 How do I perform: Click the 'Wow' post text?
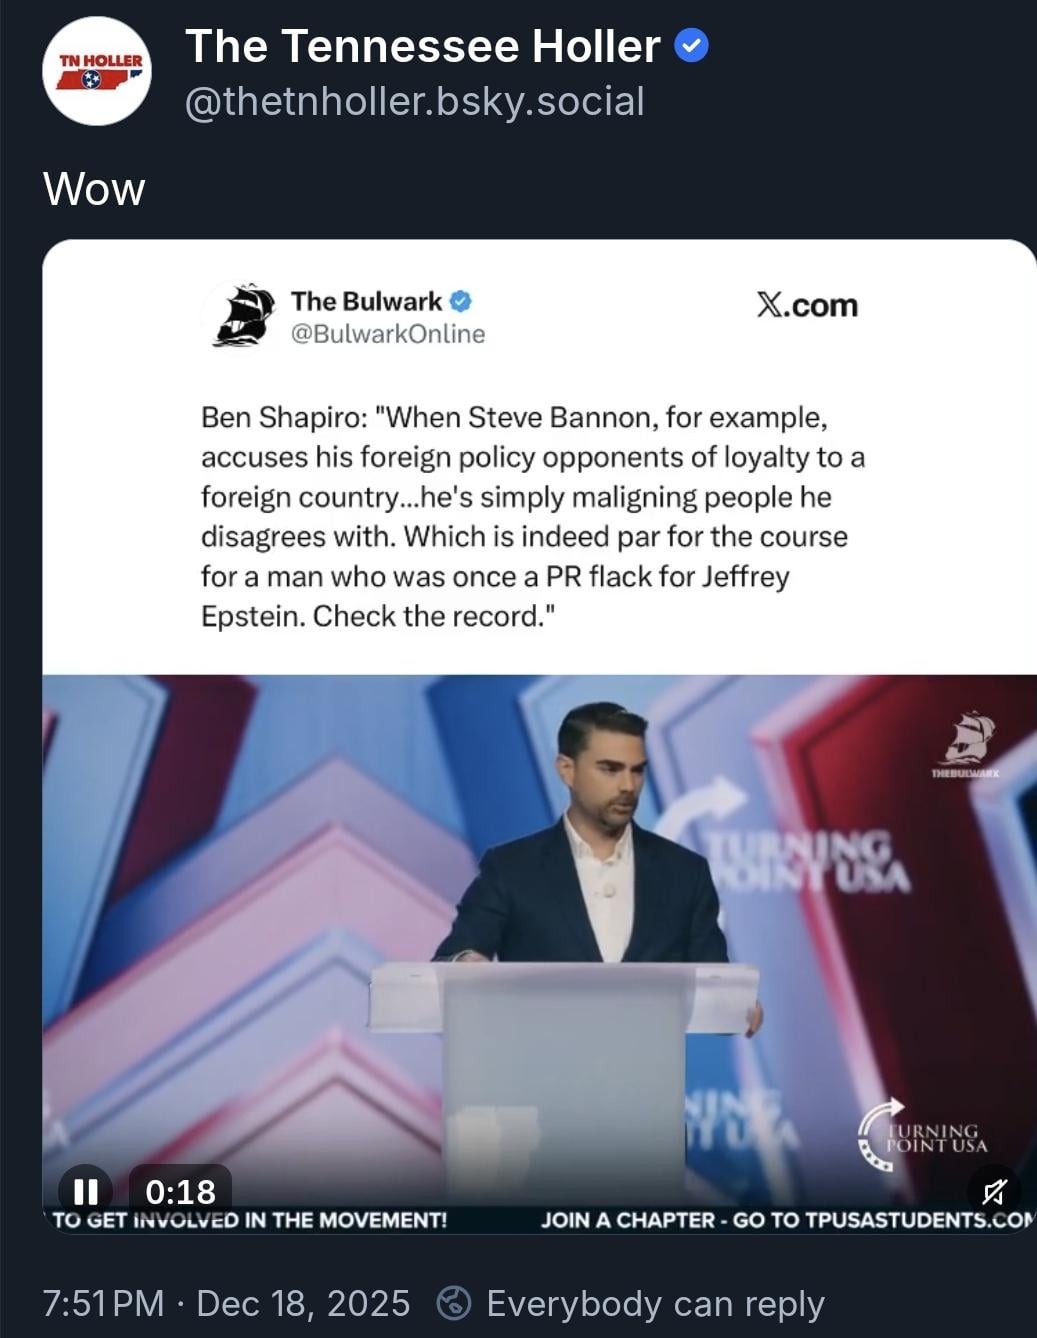(x=94, y=189)
